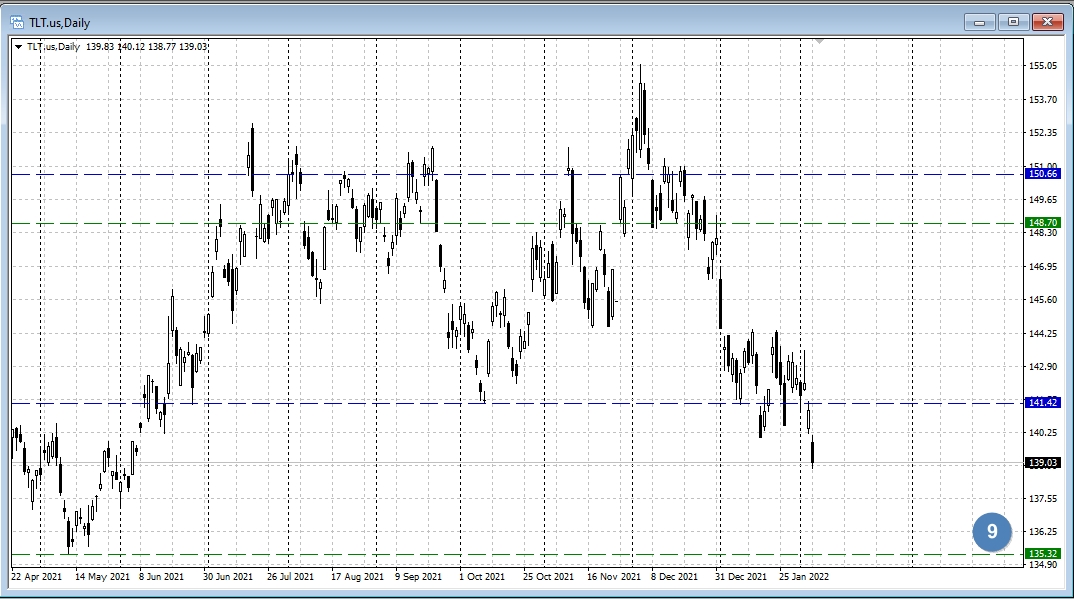Select the 141.42 blue price level tag
This screenshot has width=1074, height=599.
1042,403
